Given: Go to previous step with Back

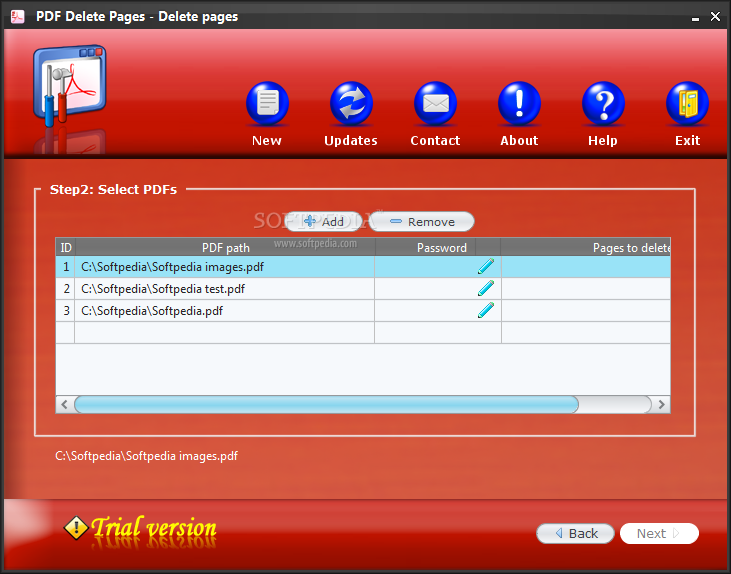Looking at the screenshot, I should pos(575,533).
